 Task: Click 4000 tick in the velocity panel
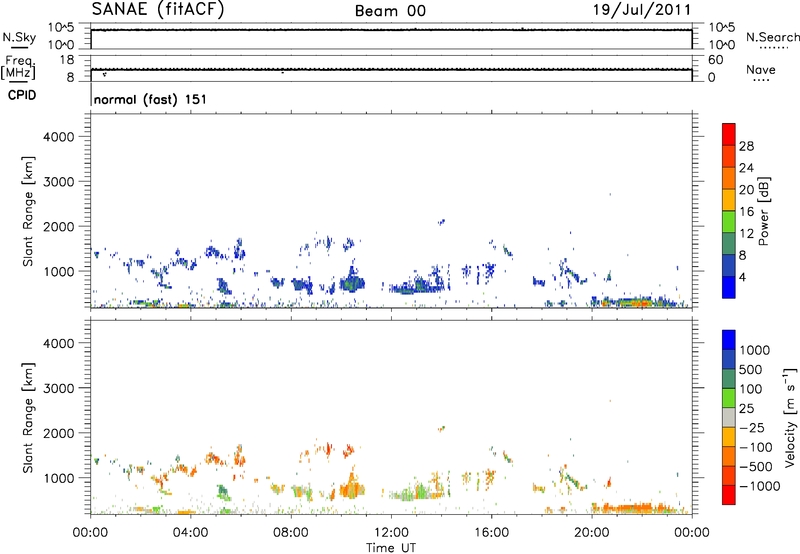(x=58, y=343)
